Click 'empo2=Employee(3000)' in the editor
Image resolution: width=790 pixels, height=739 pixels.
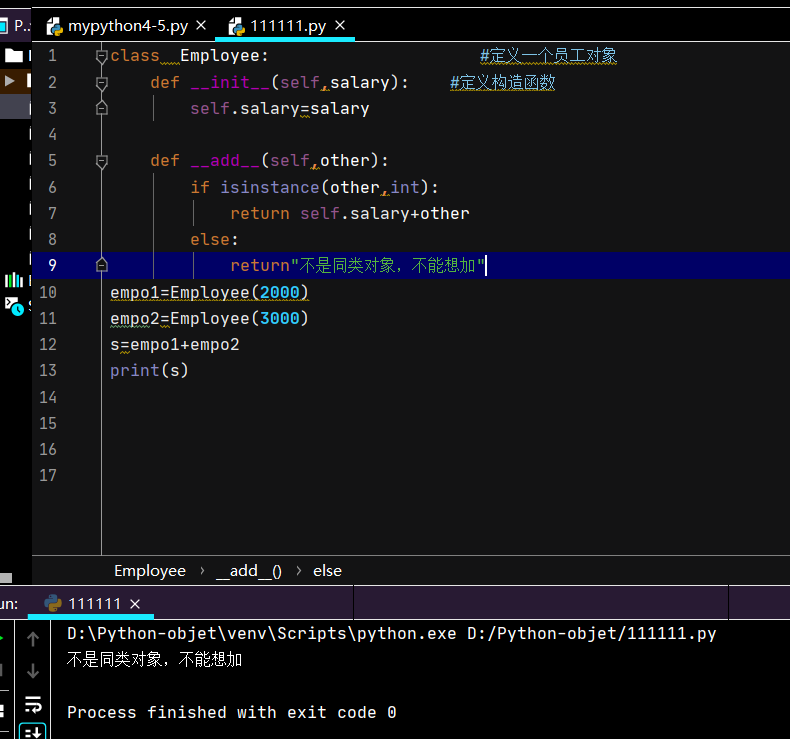209,318
